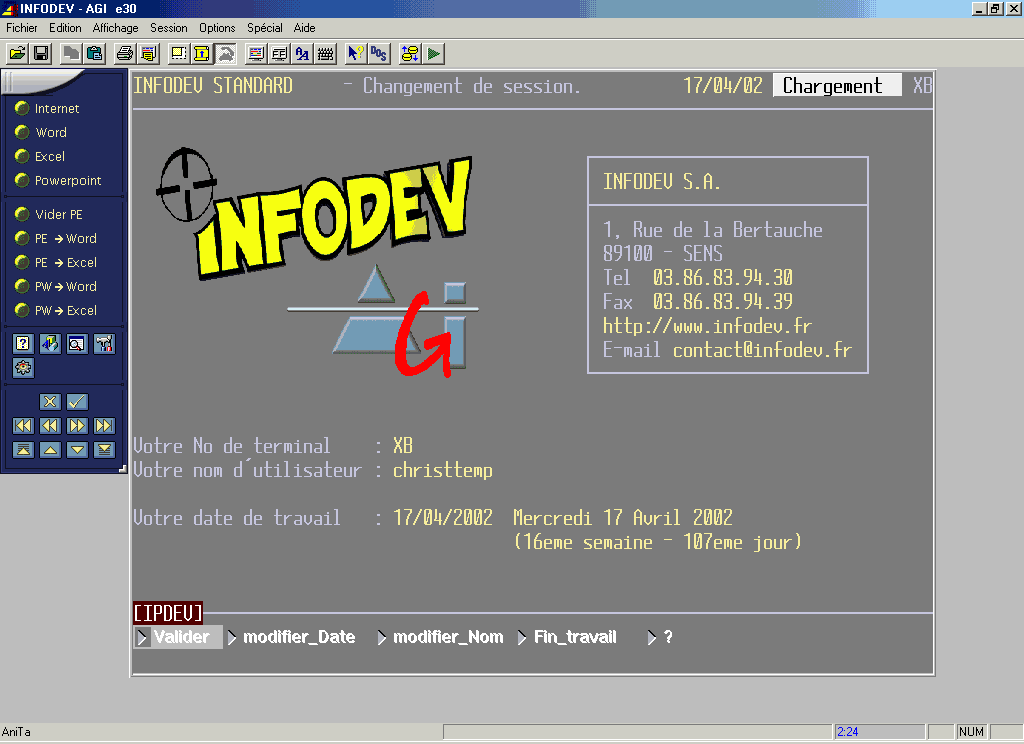Screen dimensions: 1024x744
Task: Open the Fichier menu
Action: [22, 28]
